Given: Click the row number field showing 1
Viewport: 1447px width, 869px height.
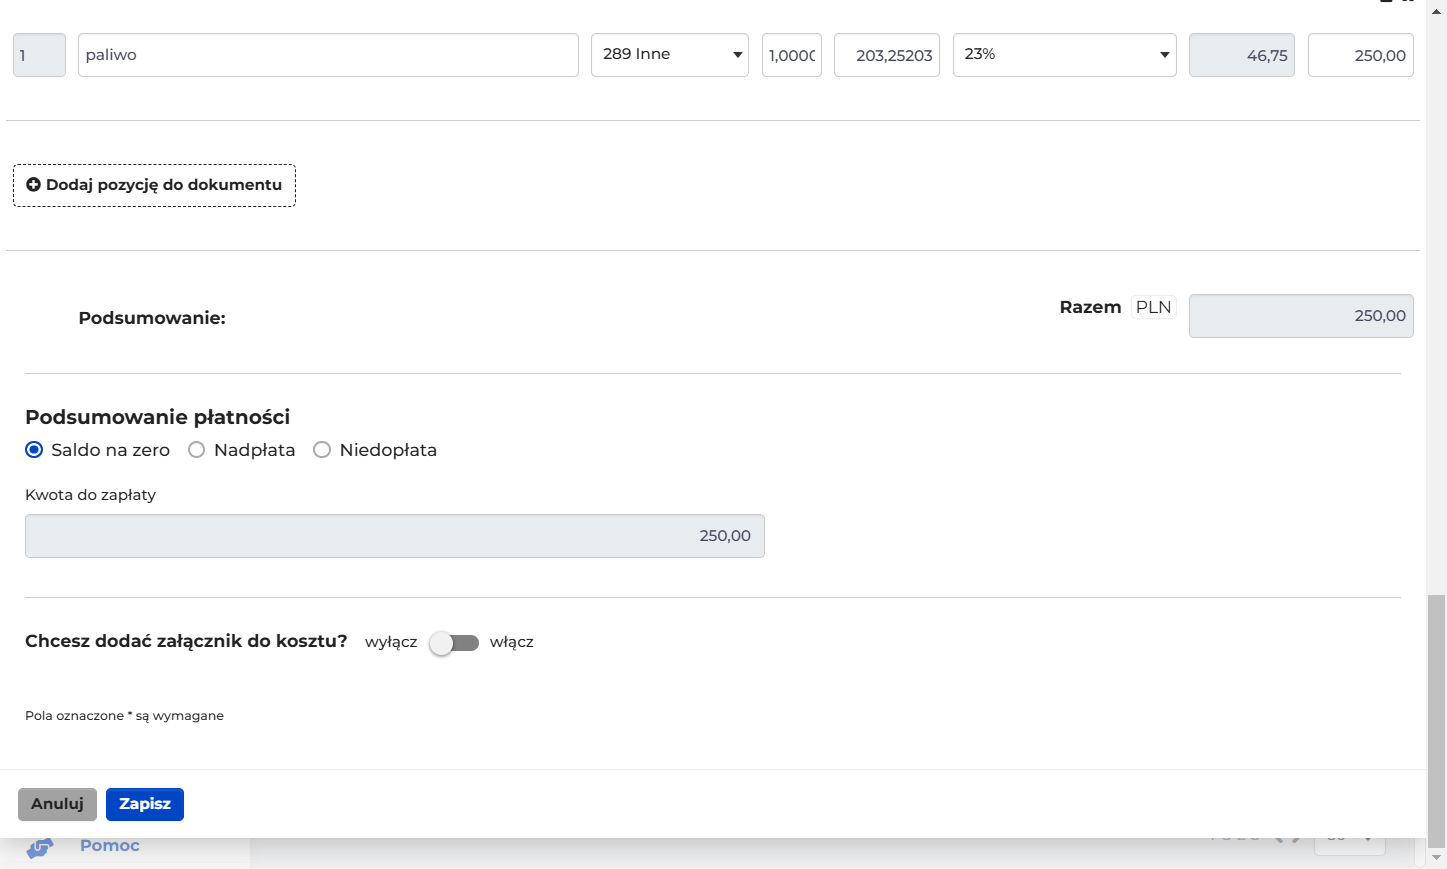Looking at the screenshot, I should click(39, 55).
